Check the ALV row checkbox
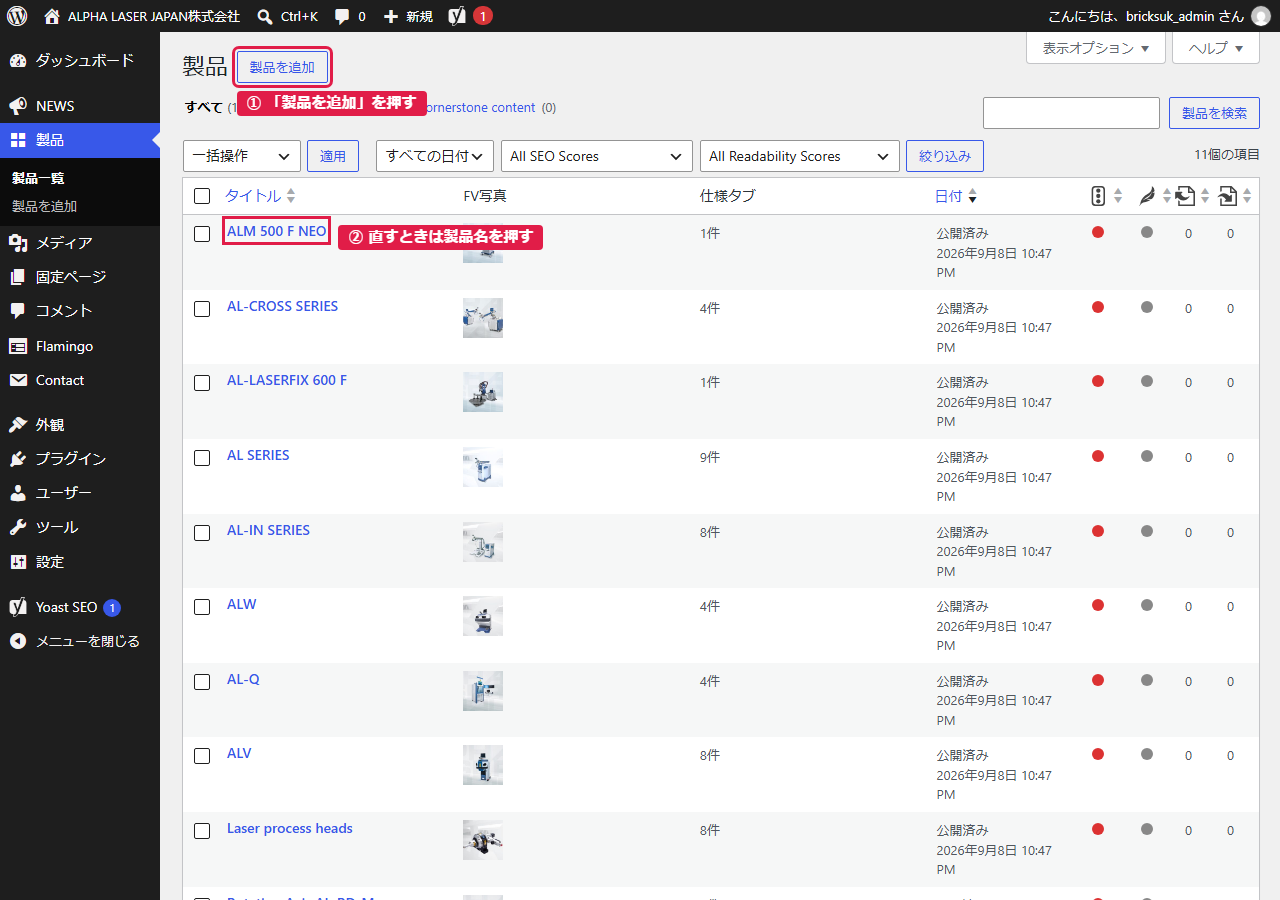The width and height of the screenshot is (1280, 900). coord(202,756)
